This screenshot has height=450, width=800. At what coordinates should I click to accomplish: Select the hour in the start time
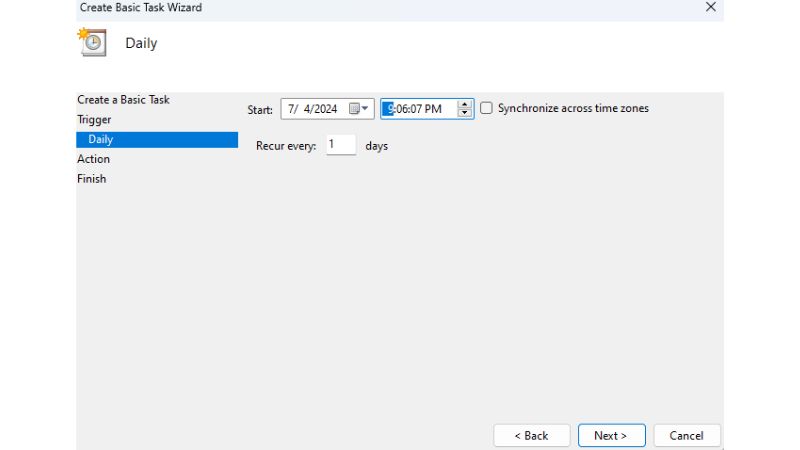(390, 109)
